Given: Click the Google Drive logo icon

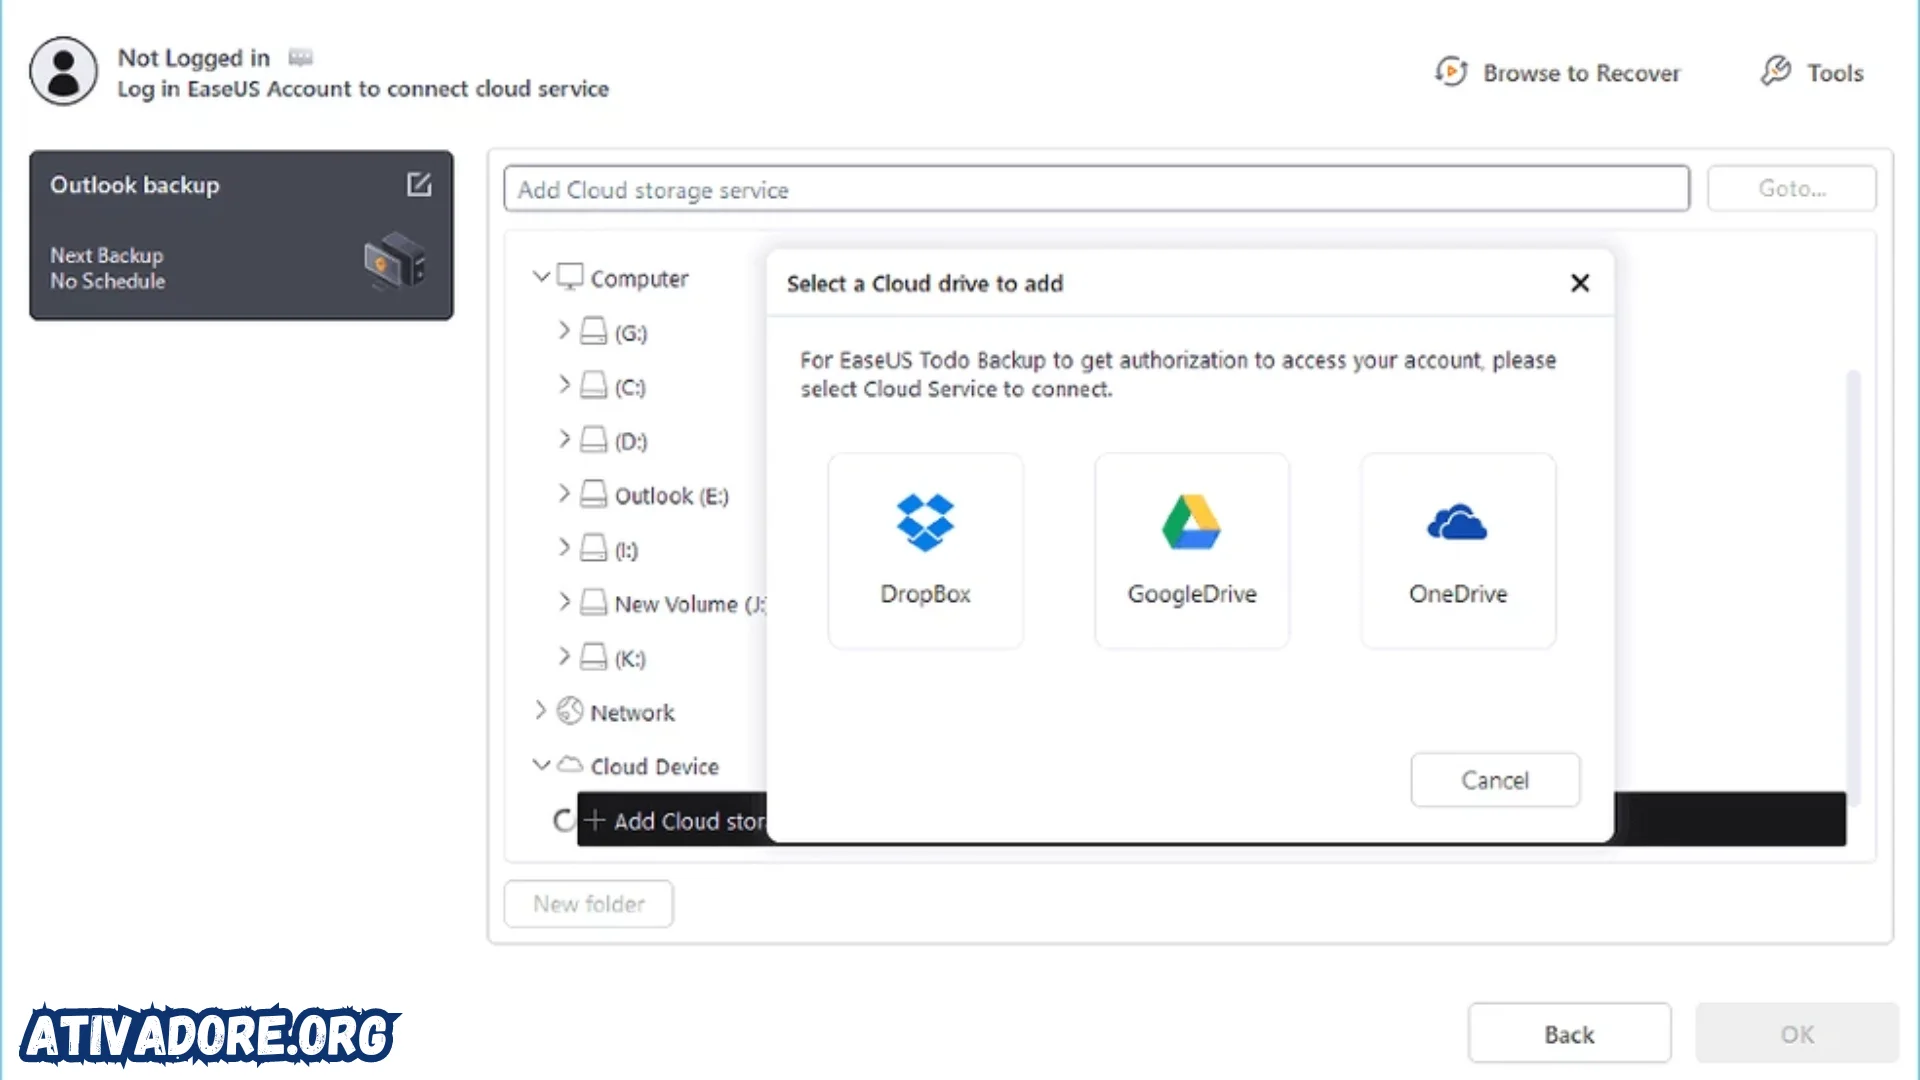Looking at the screenshot, I should [x=1191, y=522].
